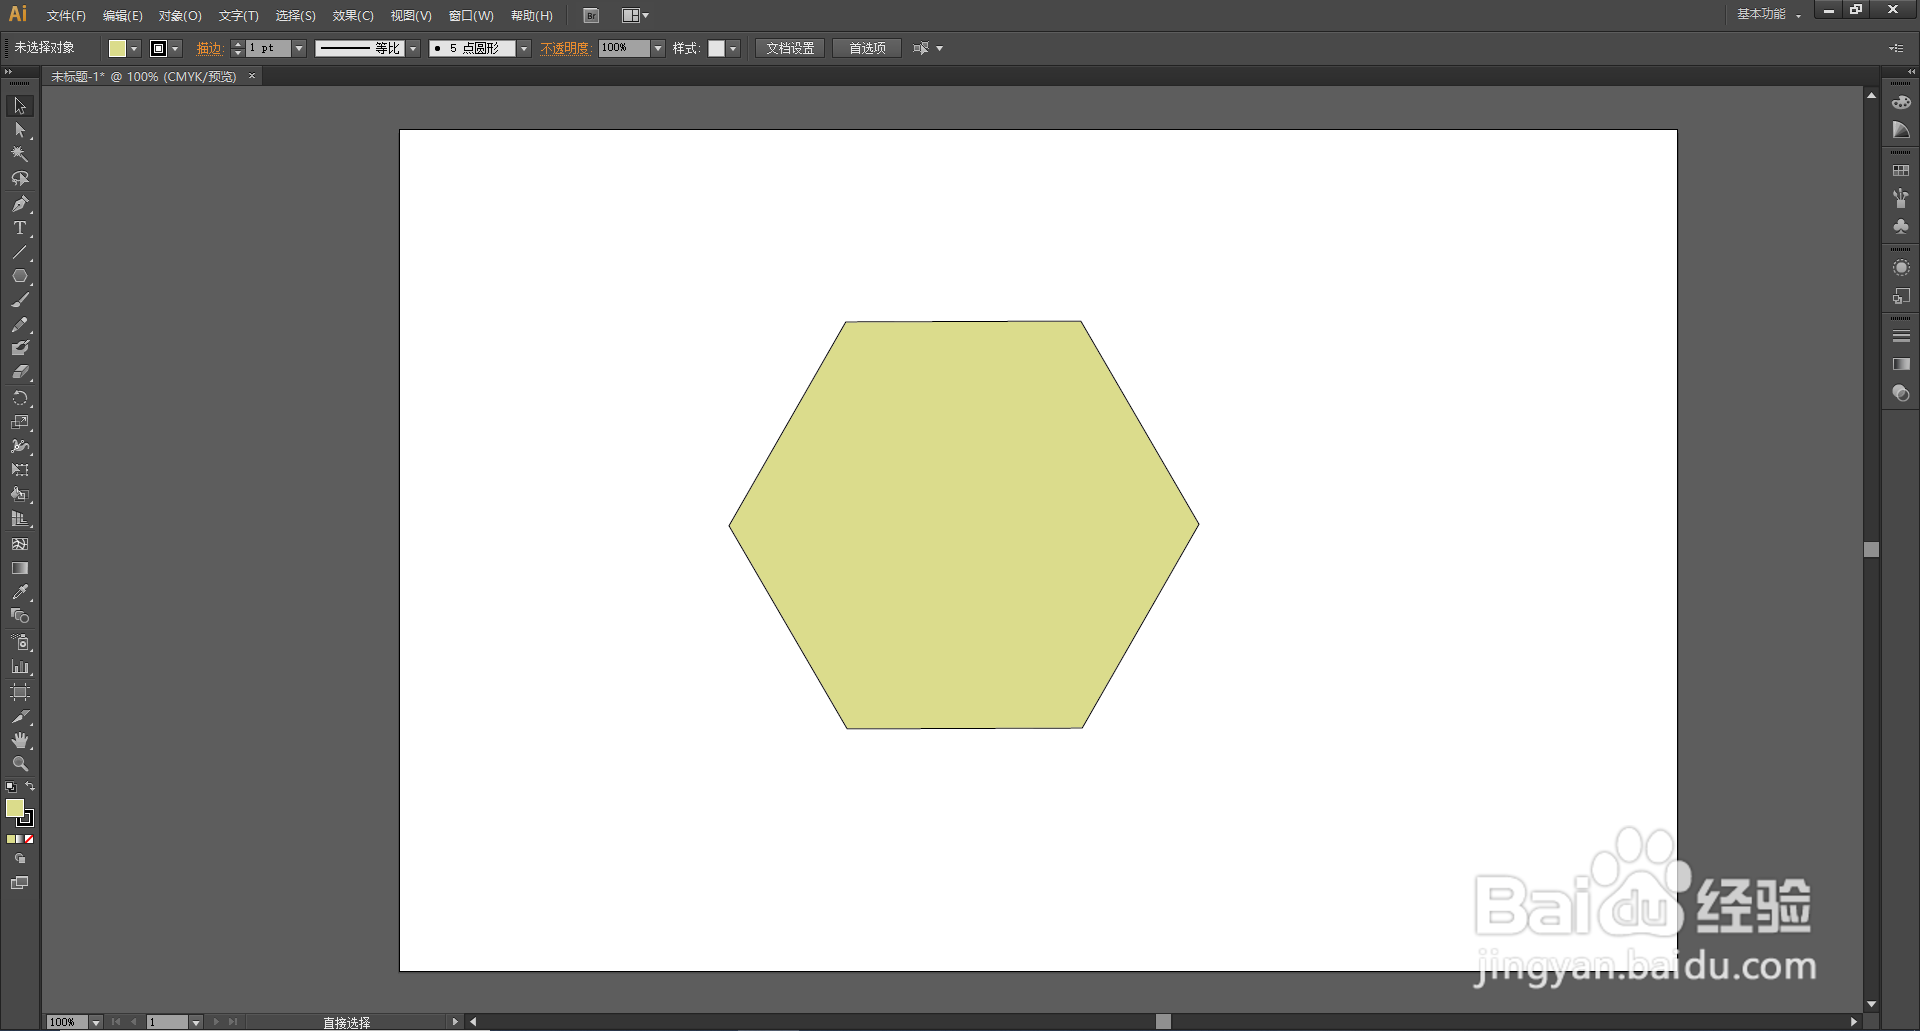Select the Hand tool
Screen dimensions: 1920x1031
click(x=20, y=741)
